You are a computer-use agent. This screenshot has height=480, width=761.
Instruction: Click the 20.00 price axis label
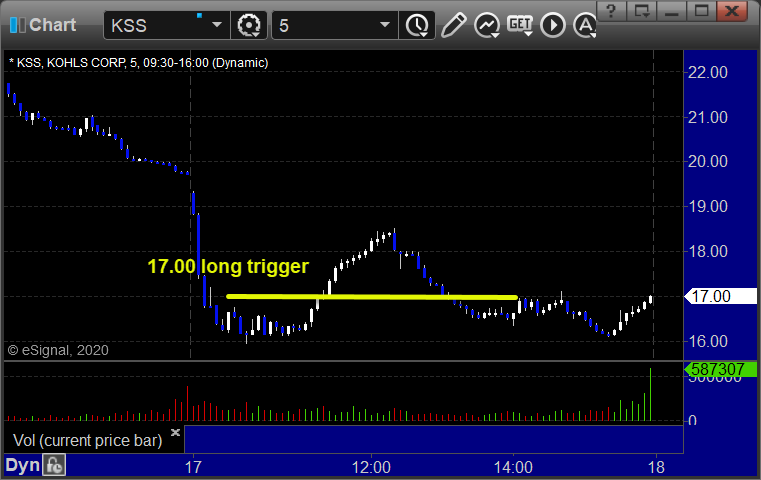(x=708, y=162)
